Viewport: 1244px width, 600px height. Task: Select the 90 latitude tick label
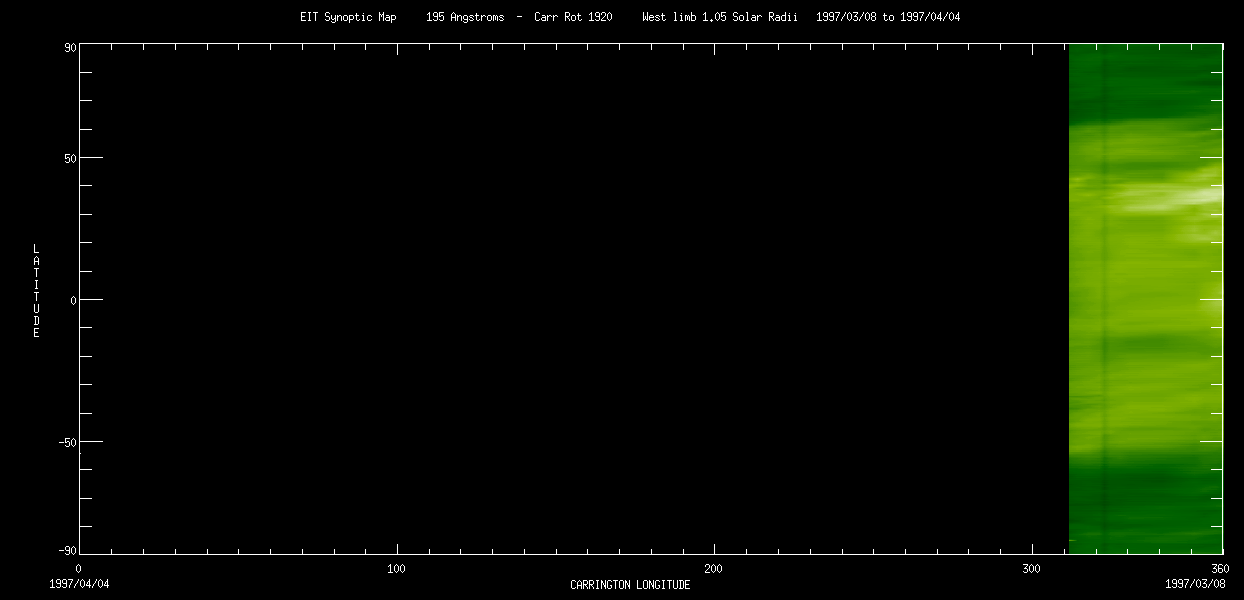pyautogui.click(x=71, y=47)
